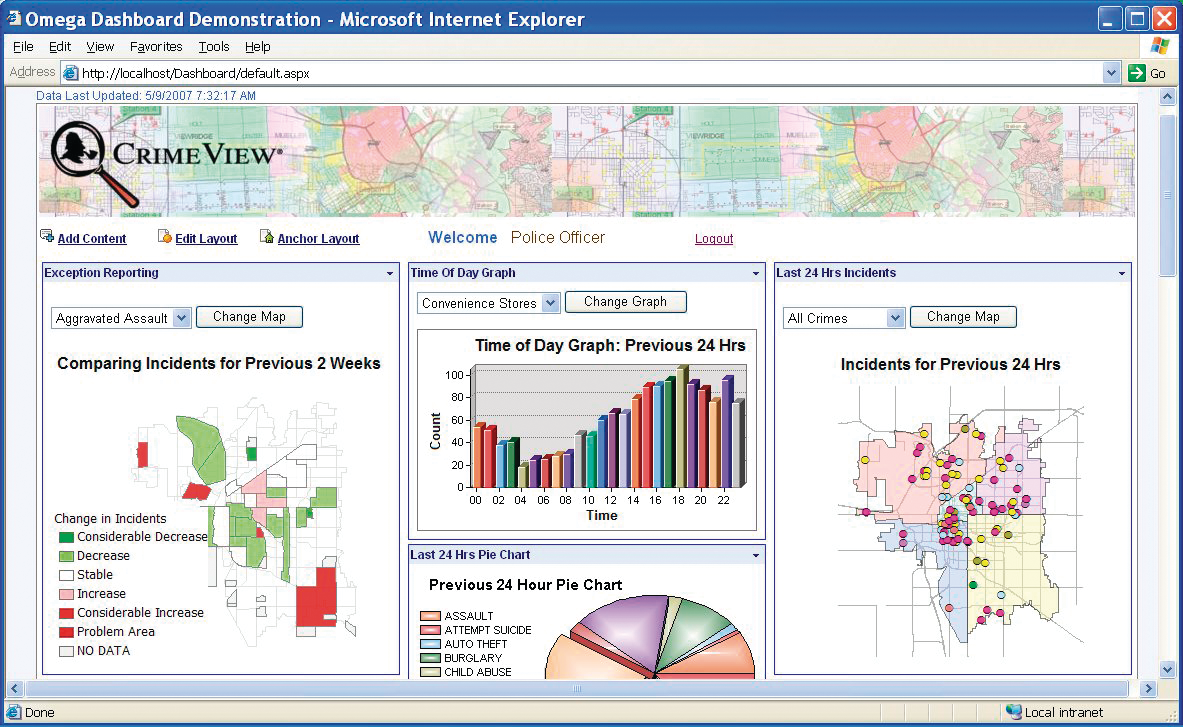Expand the Last 24 Hrs Pie Chart menu arrow

[x=756, y=555]
